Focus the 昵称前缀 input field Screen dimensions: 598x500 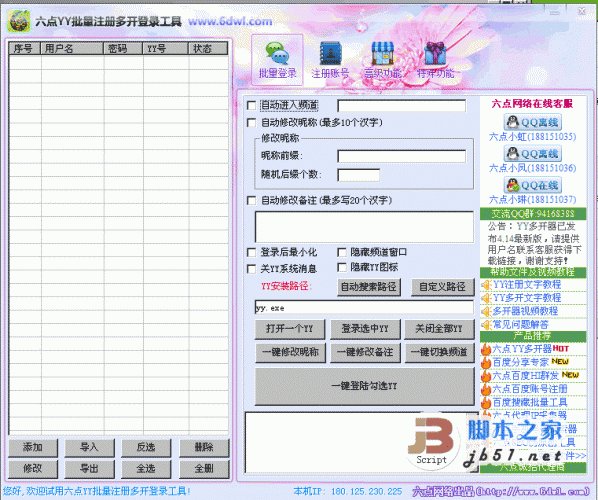point(402,156)
